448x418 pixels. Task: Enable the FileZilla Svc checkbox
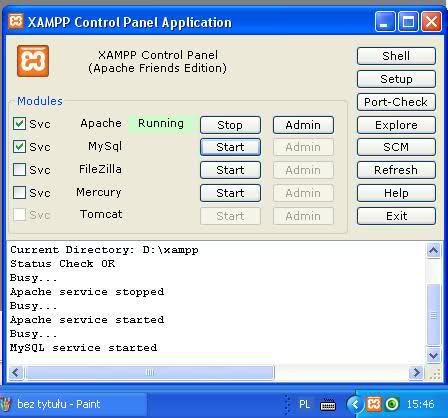[19, 169]
